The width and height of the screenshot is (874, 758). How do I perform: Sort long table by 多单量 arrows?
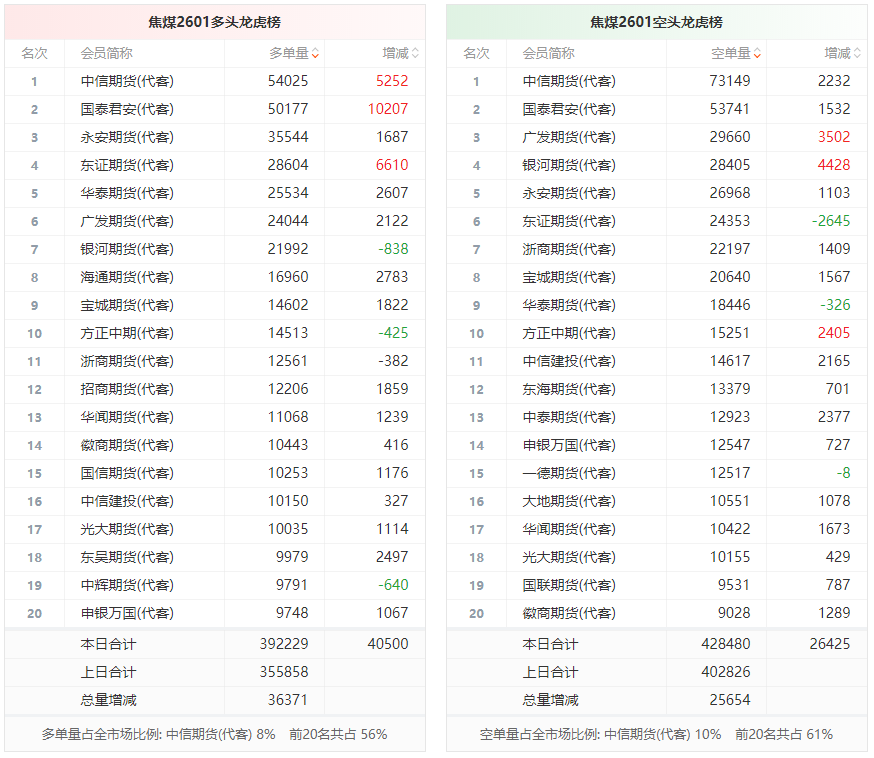pos(315,54)
